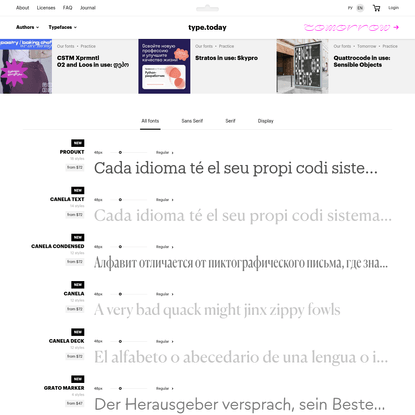Edit Canela Condensed sample text 'Алфавит отличается'
Screen dimensions: 415x415
click(241, 263)
